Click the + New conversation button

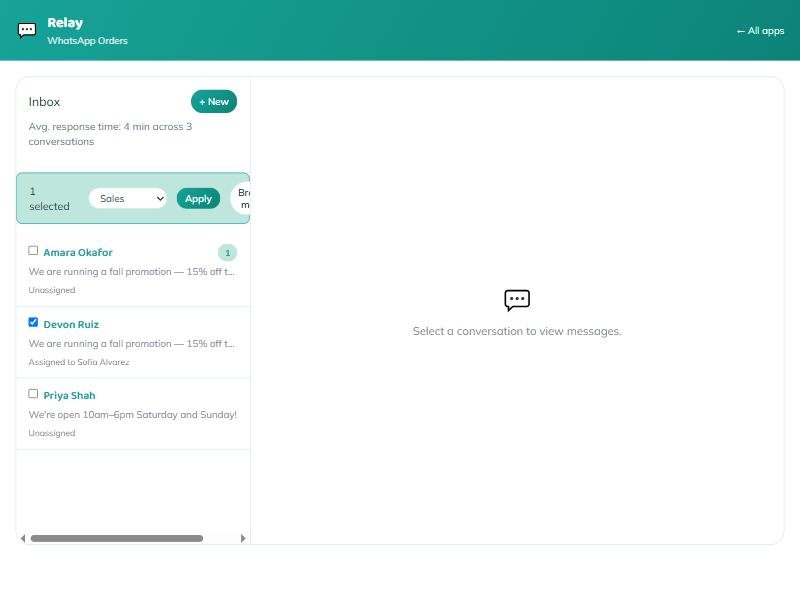tap(214, 102)
